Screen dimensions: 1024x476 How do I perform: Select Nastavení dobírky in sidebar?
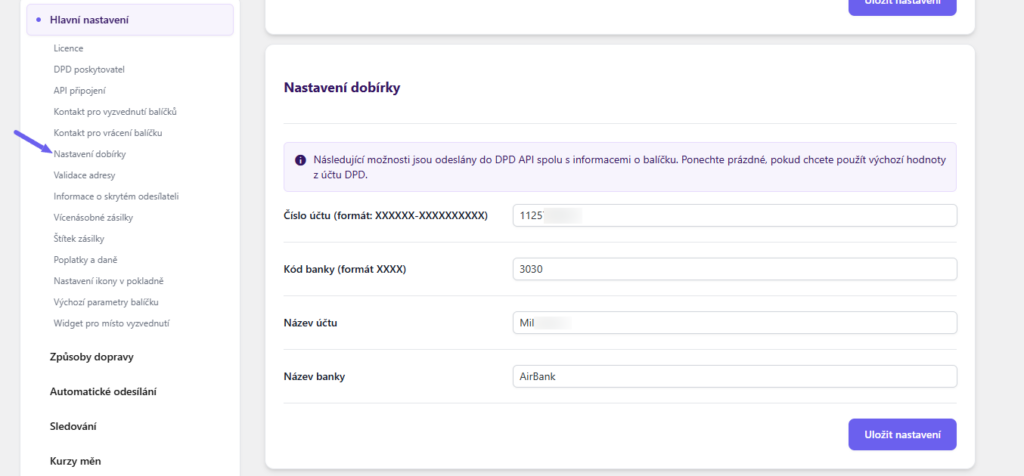tap(90, 154)
